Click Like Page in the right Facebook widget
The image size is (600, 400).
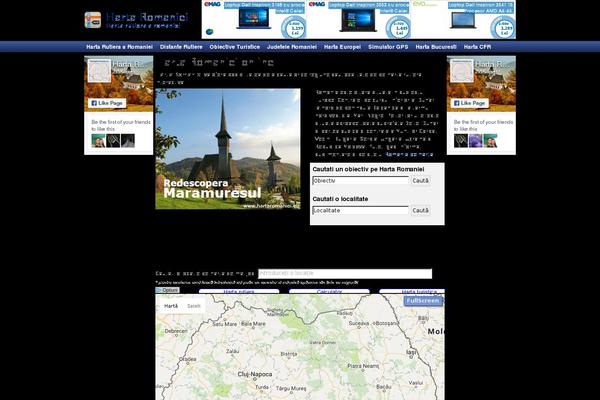(470, 103)
